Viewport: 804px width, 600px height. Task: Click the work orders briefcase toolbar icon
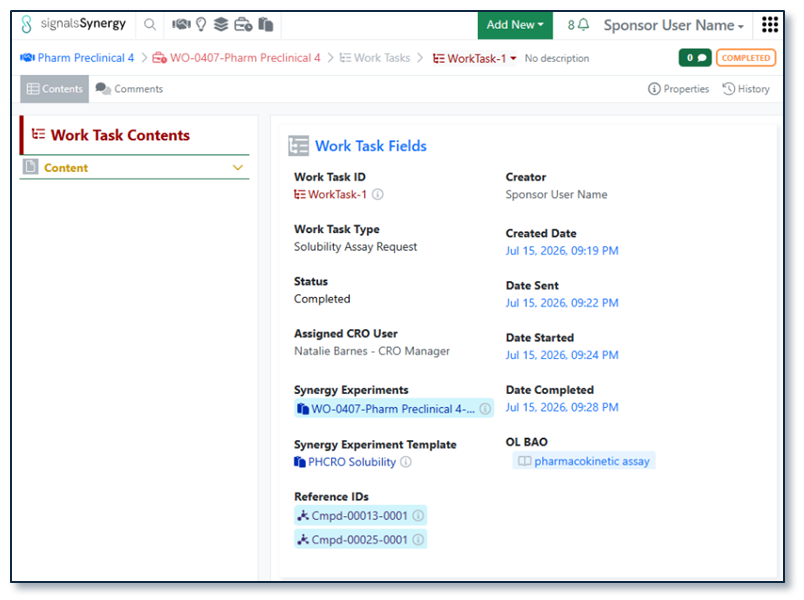point(243,24)
